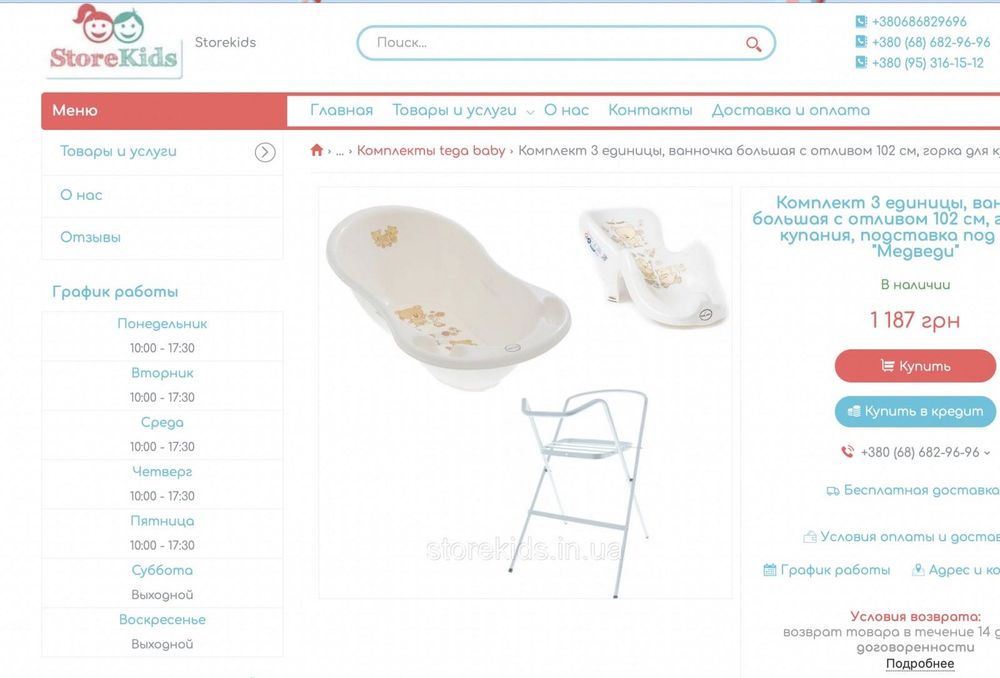The height and width of the screenshot is (678, 1000).
Task: Click the search magnifier icon
Action: click(x=753, y=44)
